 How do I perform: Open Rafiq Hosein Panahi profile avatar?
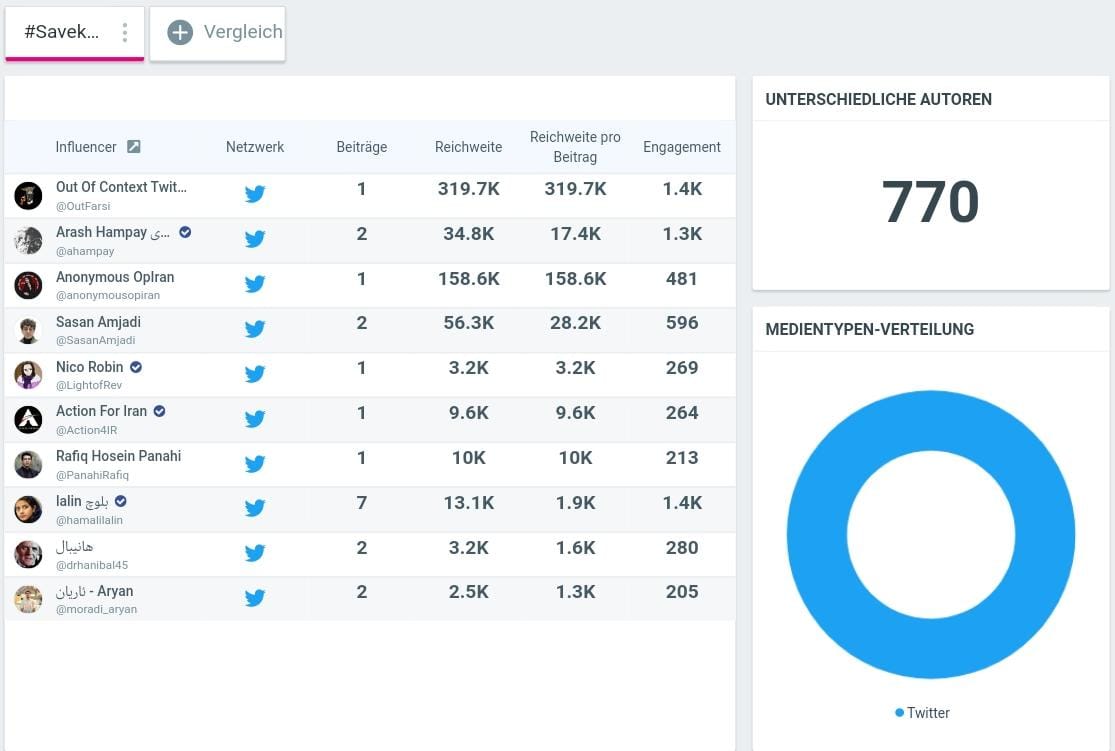[x=28, y=464]
